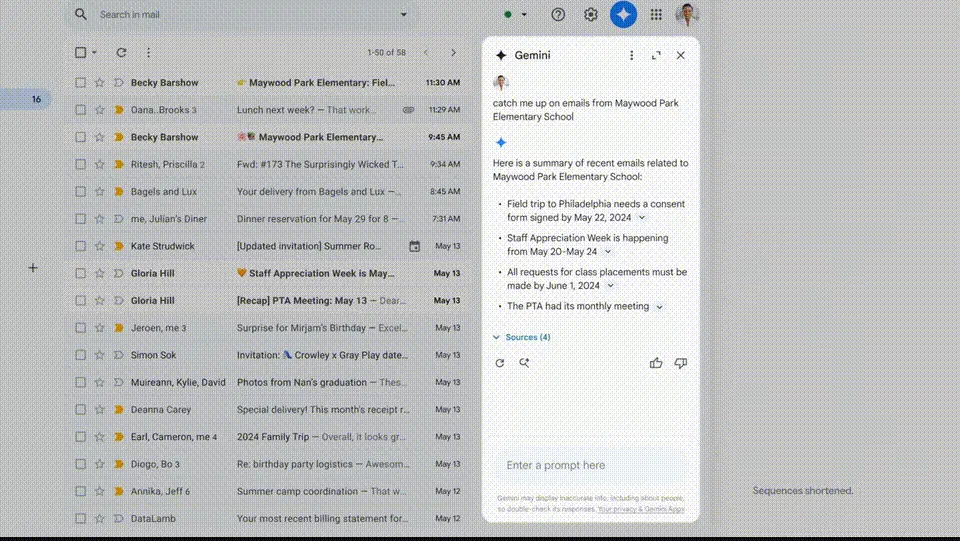Viewport: 960px width, 541px height.
Task: Open Gemini panel more options menu
Action: point(631,55)
